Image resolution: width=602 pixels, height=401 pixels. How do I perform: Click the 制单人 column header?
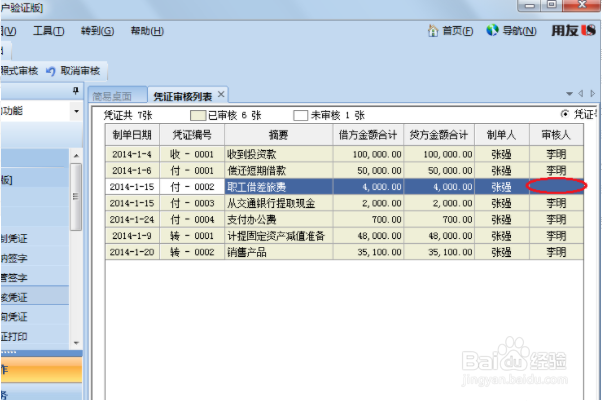coord(502,135)
